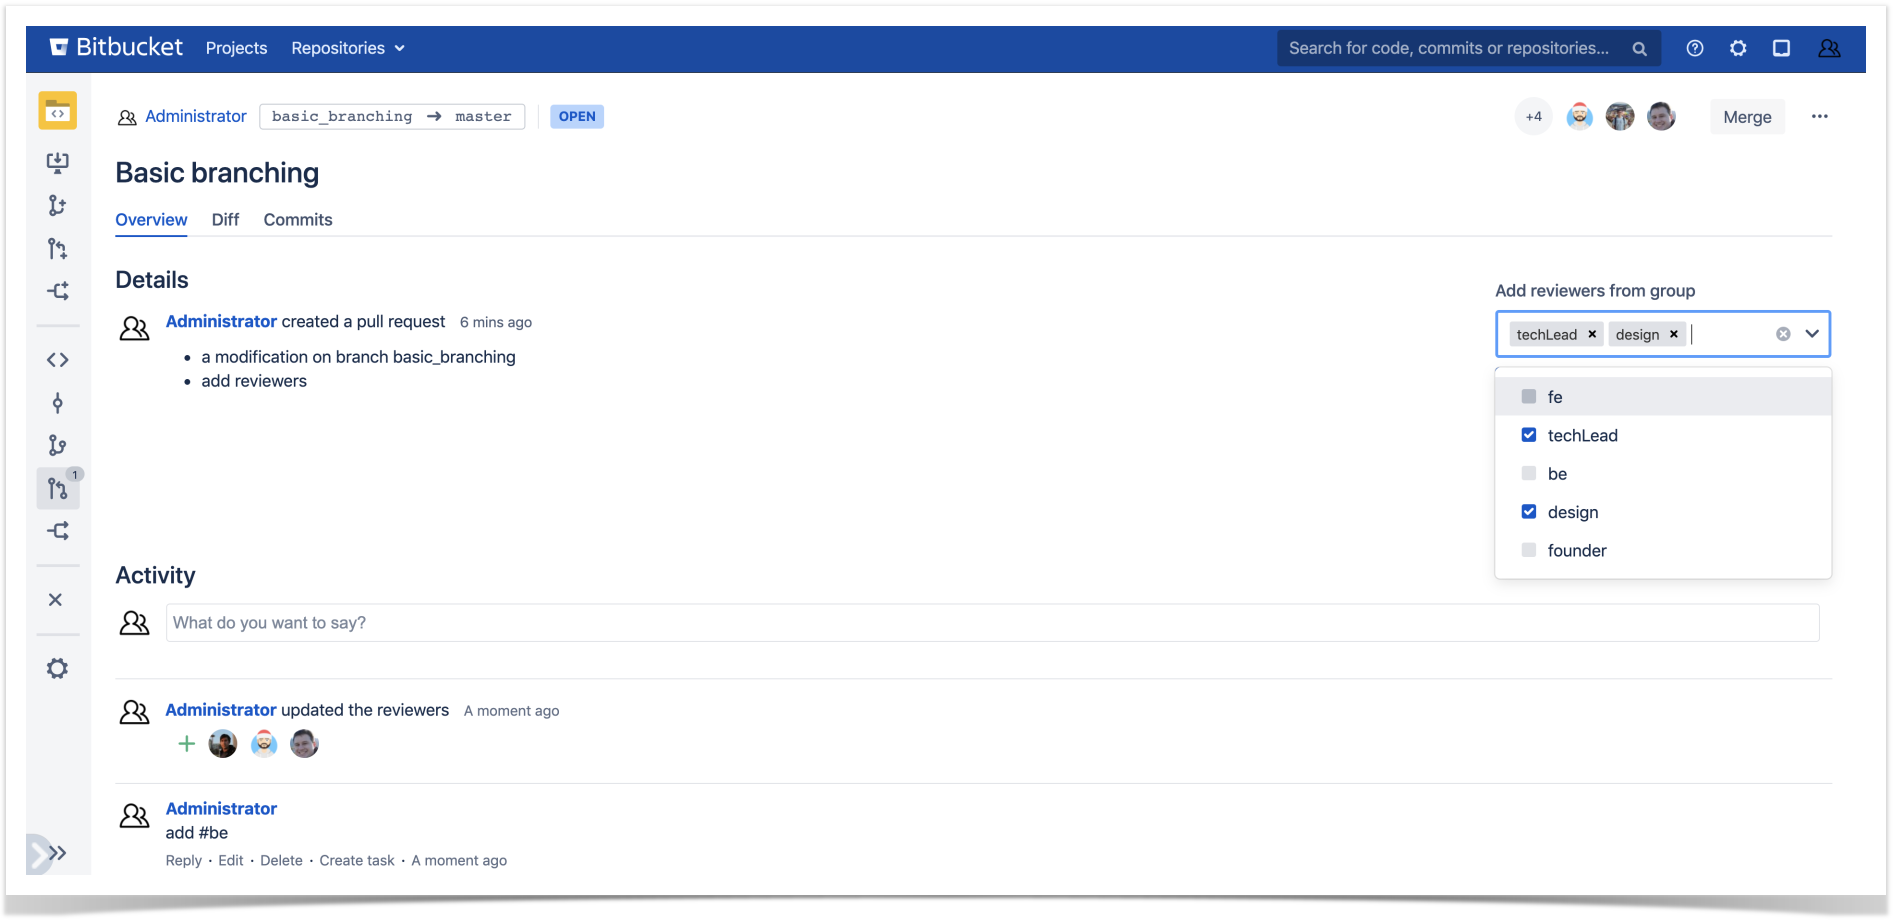
Task: Remove the design tag
Action: [1674, 334]
